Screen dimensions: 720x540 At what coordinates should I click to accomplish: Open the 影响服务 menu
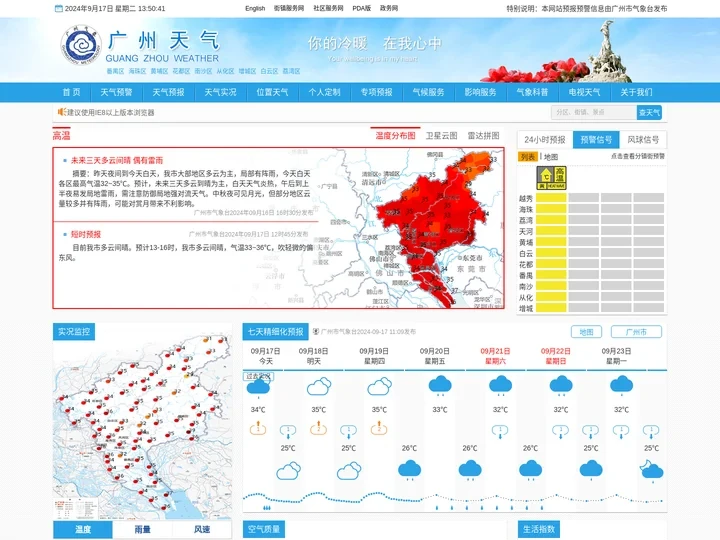coord(480,92)
